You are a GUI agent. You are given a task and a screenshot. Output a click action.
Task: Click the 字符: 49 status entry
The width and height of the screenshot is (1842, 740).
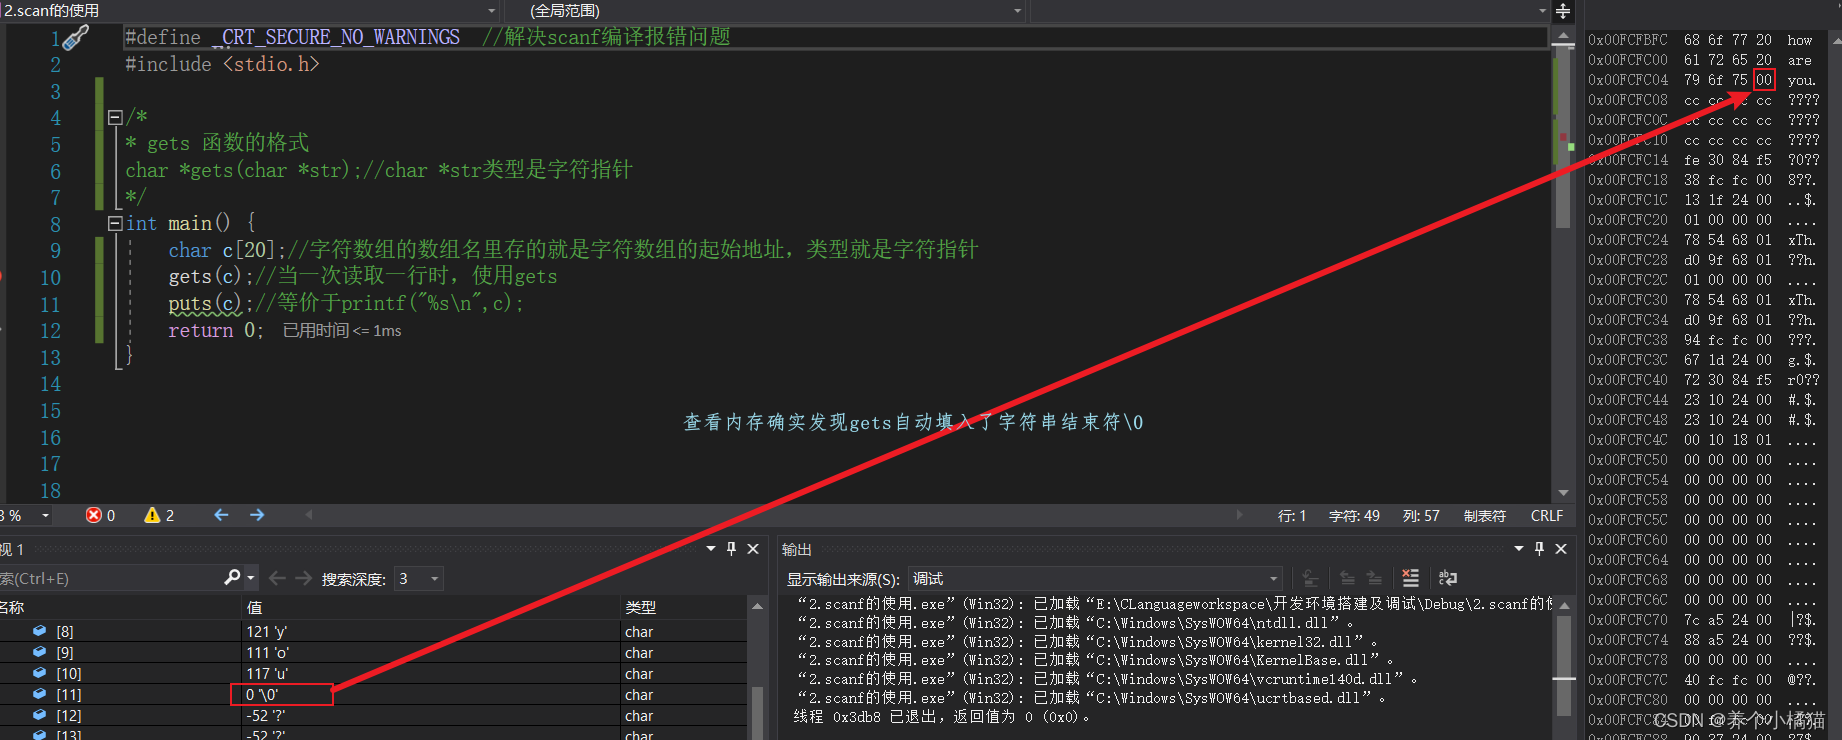[x=1354, y=516]
